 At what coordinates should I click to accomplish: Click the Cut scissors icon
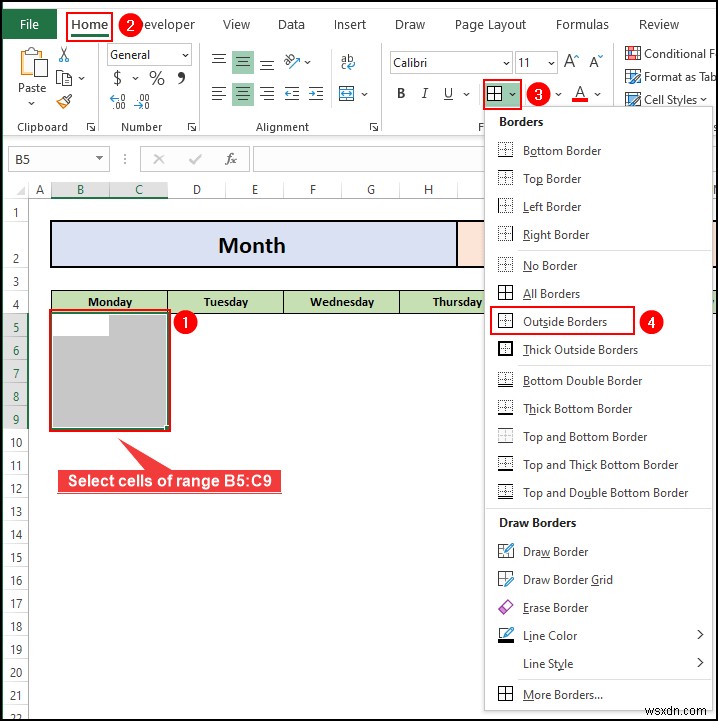coord(64,55)
